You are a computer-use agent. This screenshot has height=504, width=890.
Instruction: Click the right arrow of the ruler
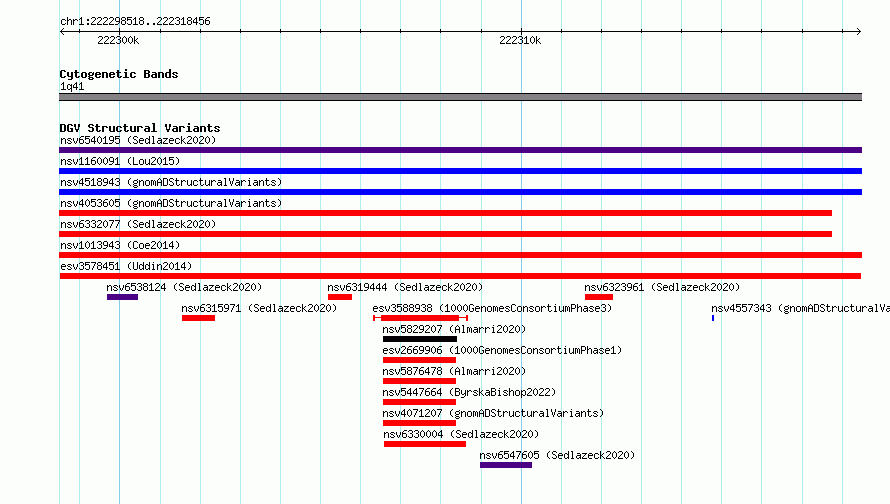coord(859,32)
